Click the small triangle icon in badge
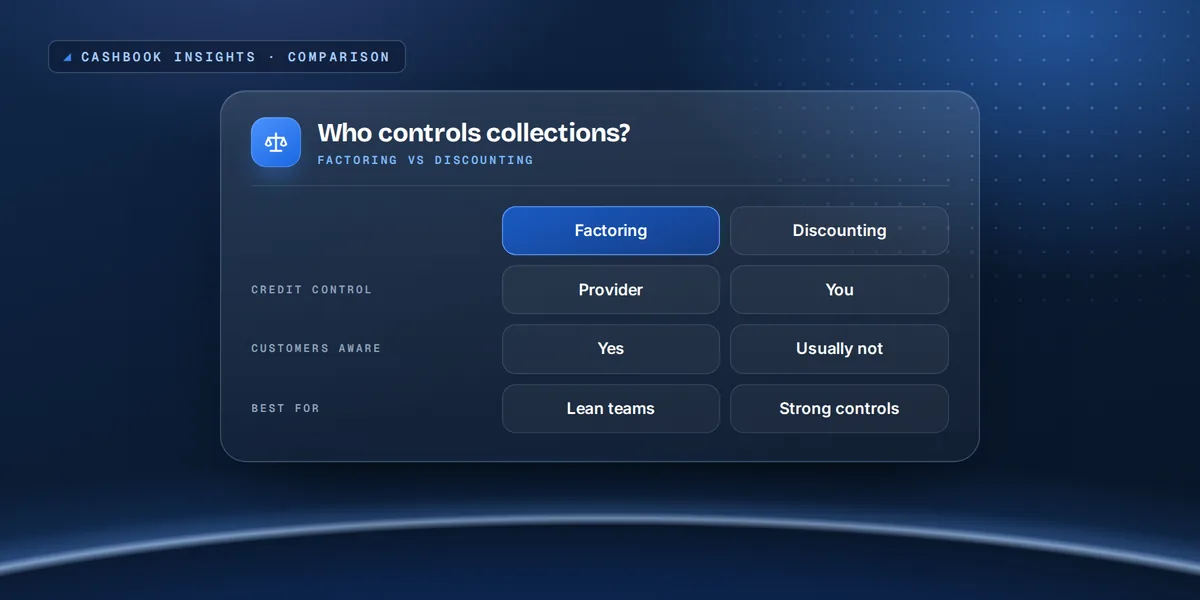 tap(68, 58)
